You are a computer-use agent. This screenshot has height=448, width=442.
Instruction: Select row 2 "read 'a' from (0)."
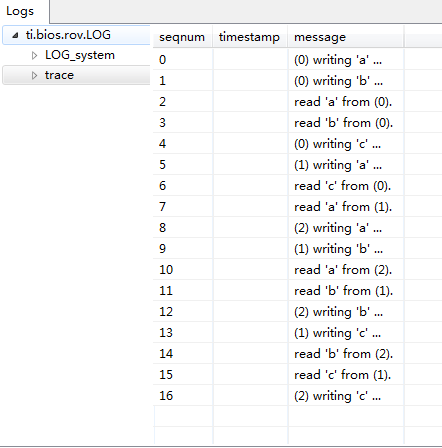pos(298,102)
